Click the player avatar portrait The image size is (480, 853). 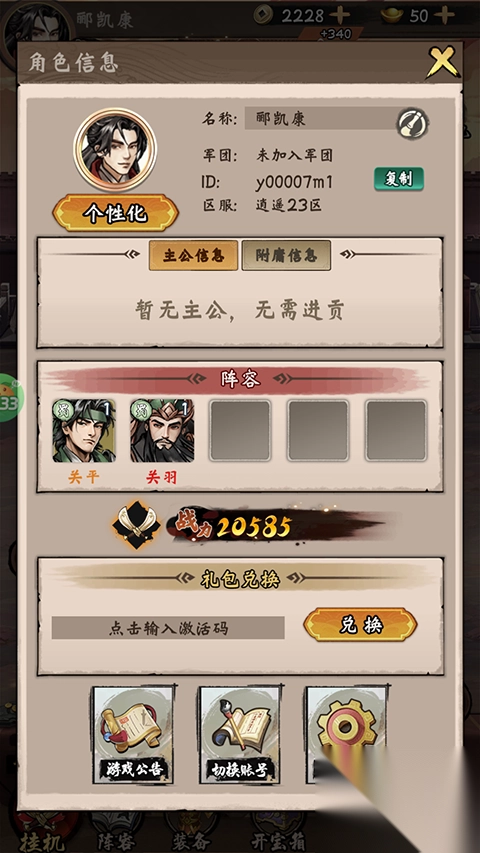point(115,149)
